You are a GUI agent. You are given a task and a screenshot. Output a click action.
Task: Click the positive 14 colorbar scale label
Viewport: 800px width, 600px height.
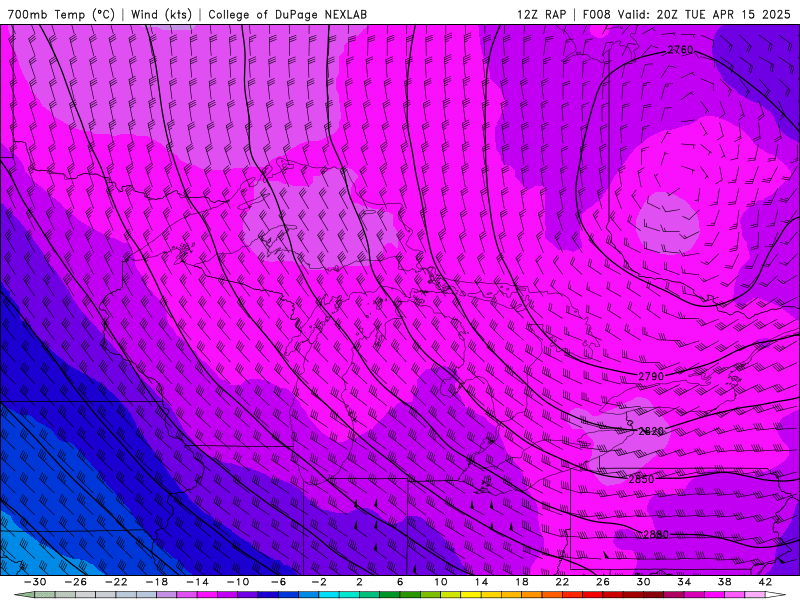[x=481, y=582]
